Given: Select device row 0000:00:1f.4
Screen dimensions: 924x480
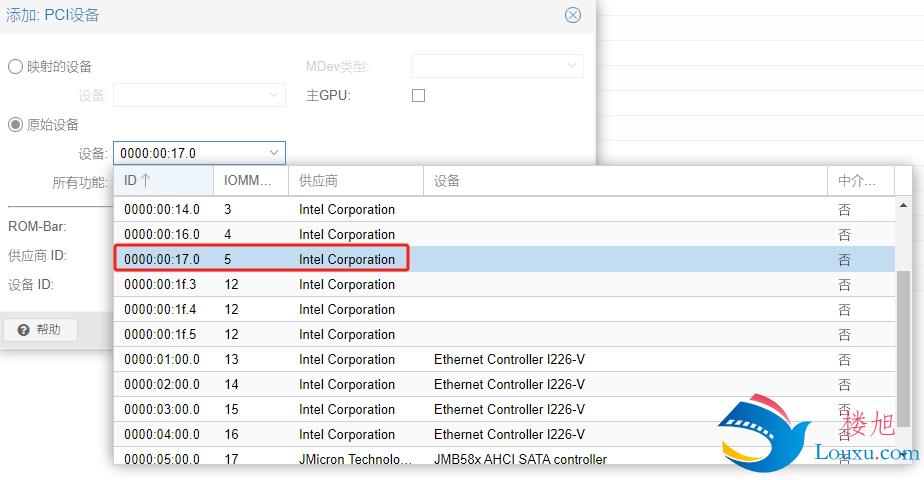Looking at the screenshot, I should [x=504, y=309].
